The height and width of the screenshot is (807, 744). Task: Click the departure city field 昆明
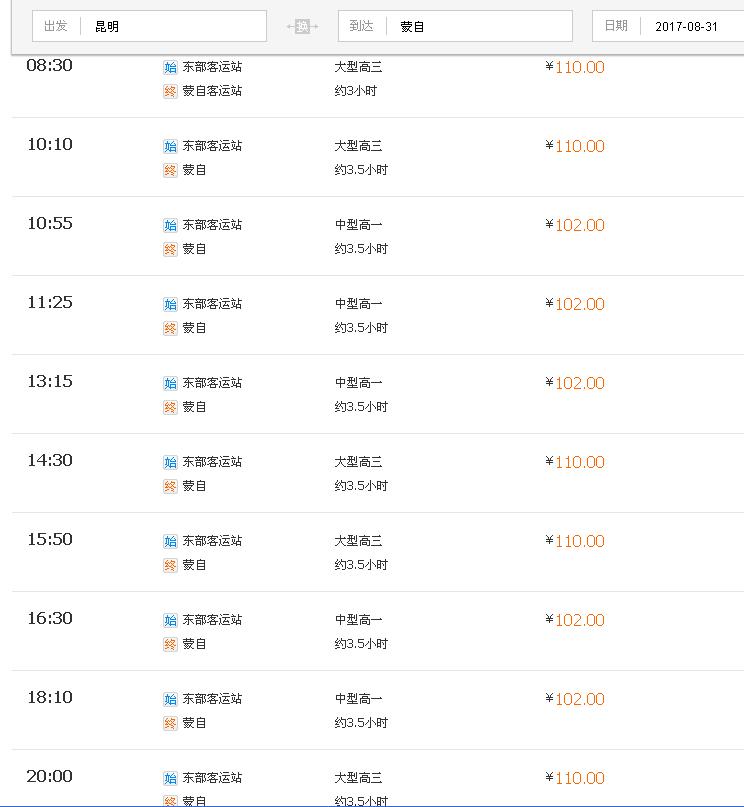click(x=149, y=26)
